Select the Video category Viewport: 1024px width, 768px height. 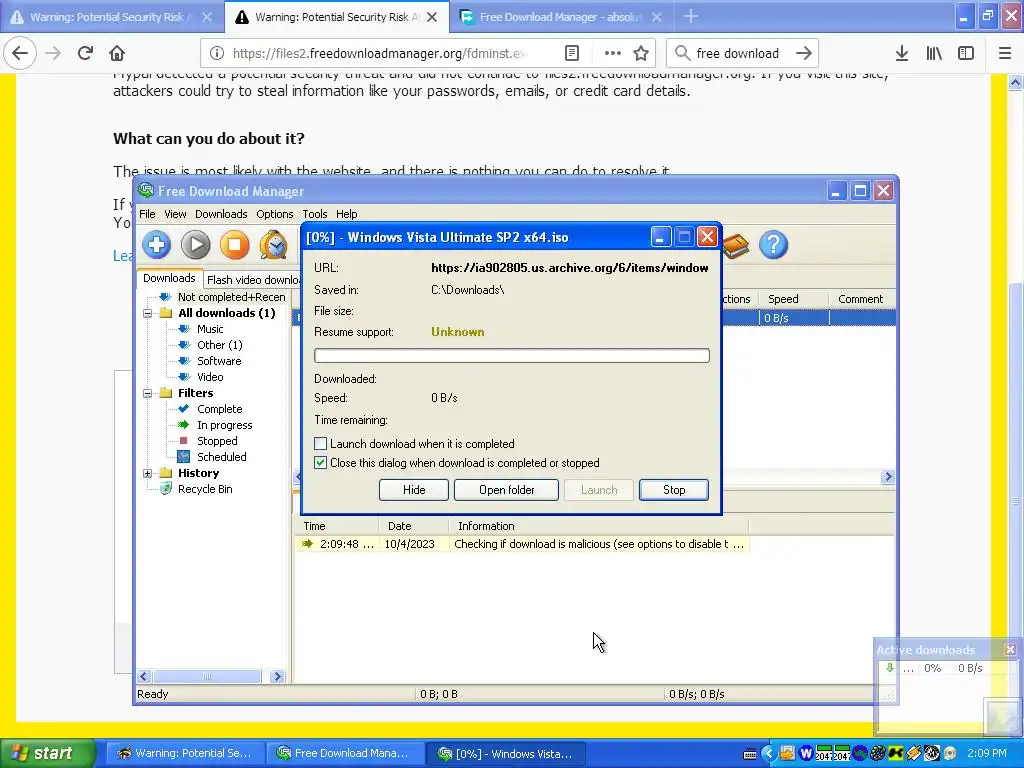210,377
